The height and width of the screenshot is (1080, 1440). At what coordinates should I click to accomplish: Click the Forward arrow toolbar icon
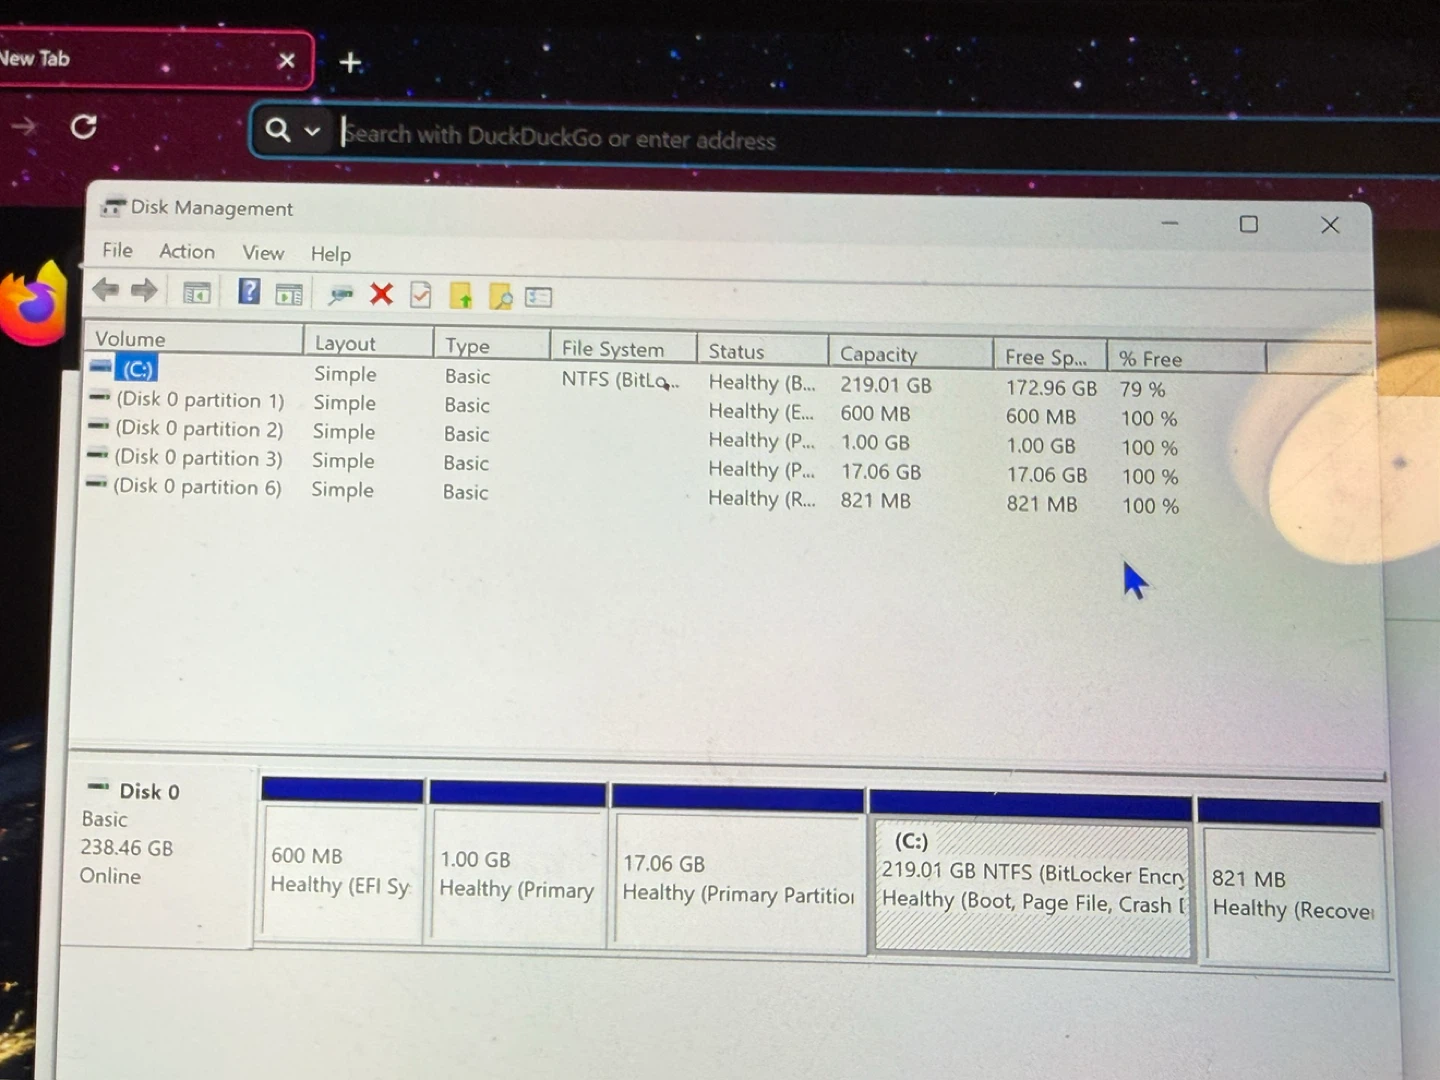coord(145,291)
